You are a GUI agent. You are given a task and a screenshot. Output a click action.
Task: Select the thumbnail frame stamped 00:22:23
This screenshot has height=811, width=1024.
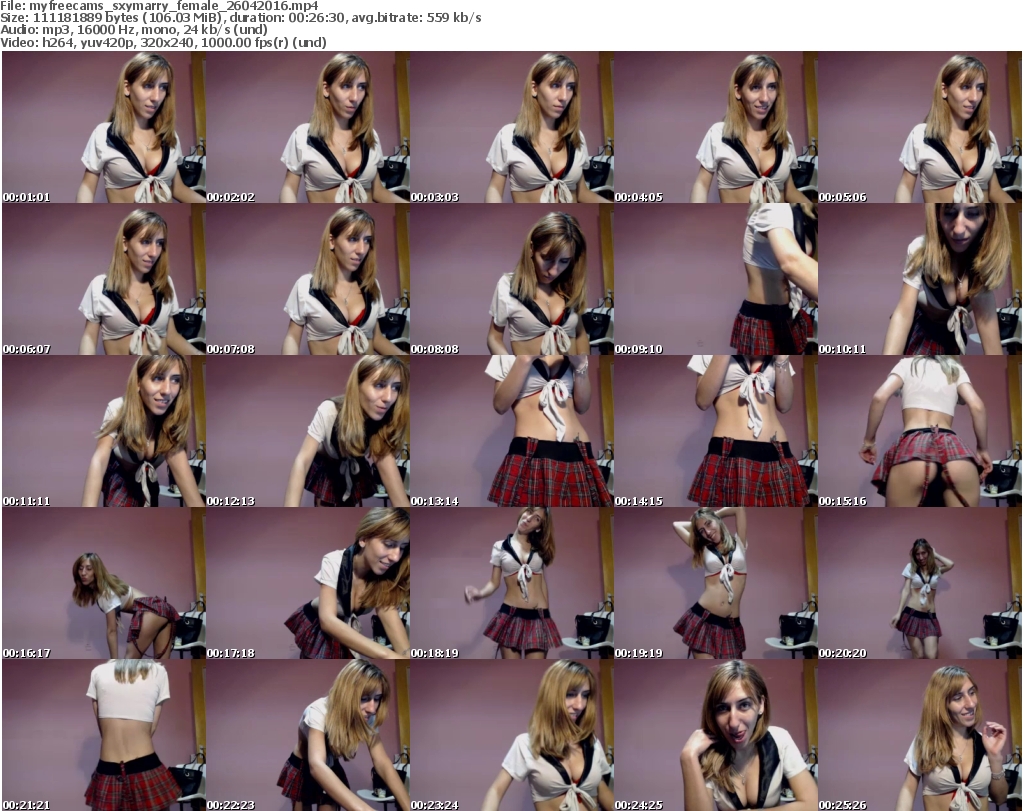click(x=308, y=735)
